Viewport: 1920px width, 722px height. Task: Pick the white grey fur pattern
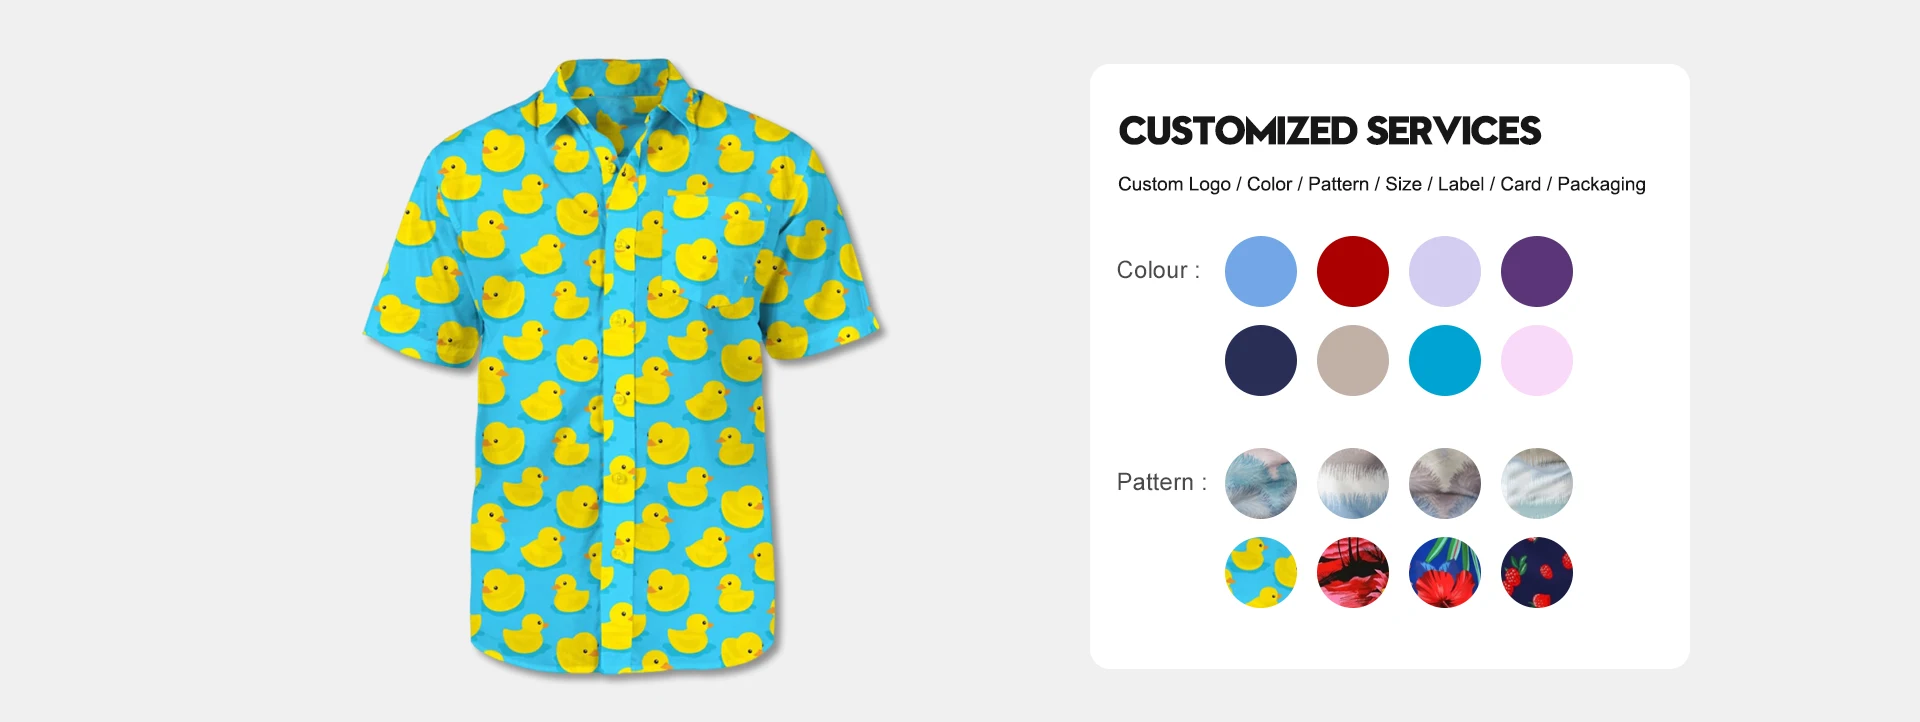1352,483
